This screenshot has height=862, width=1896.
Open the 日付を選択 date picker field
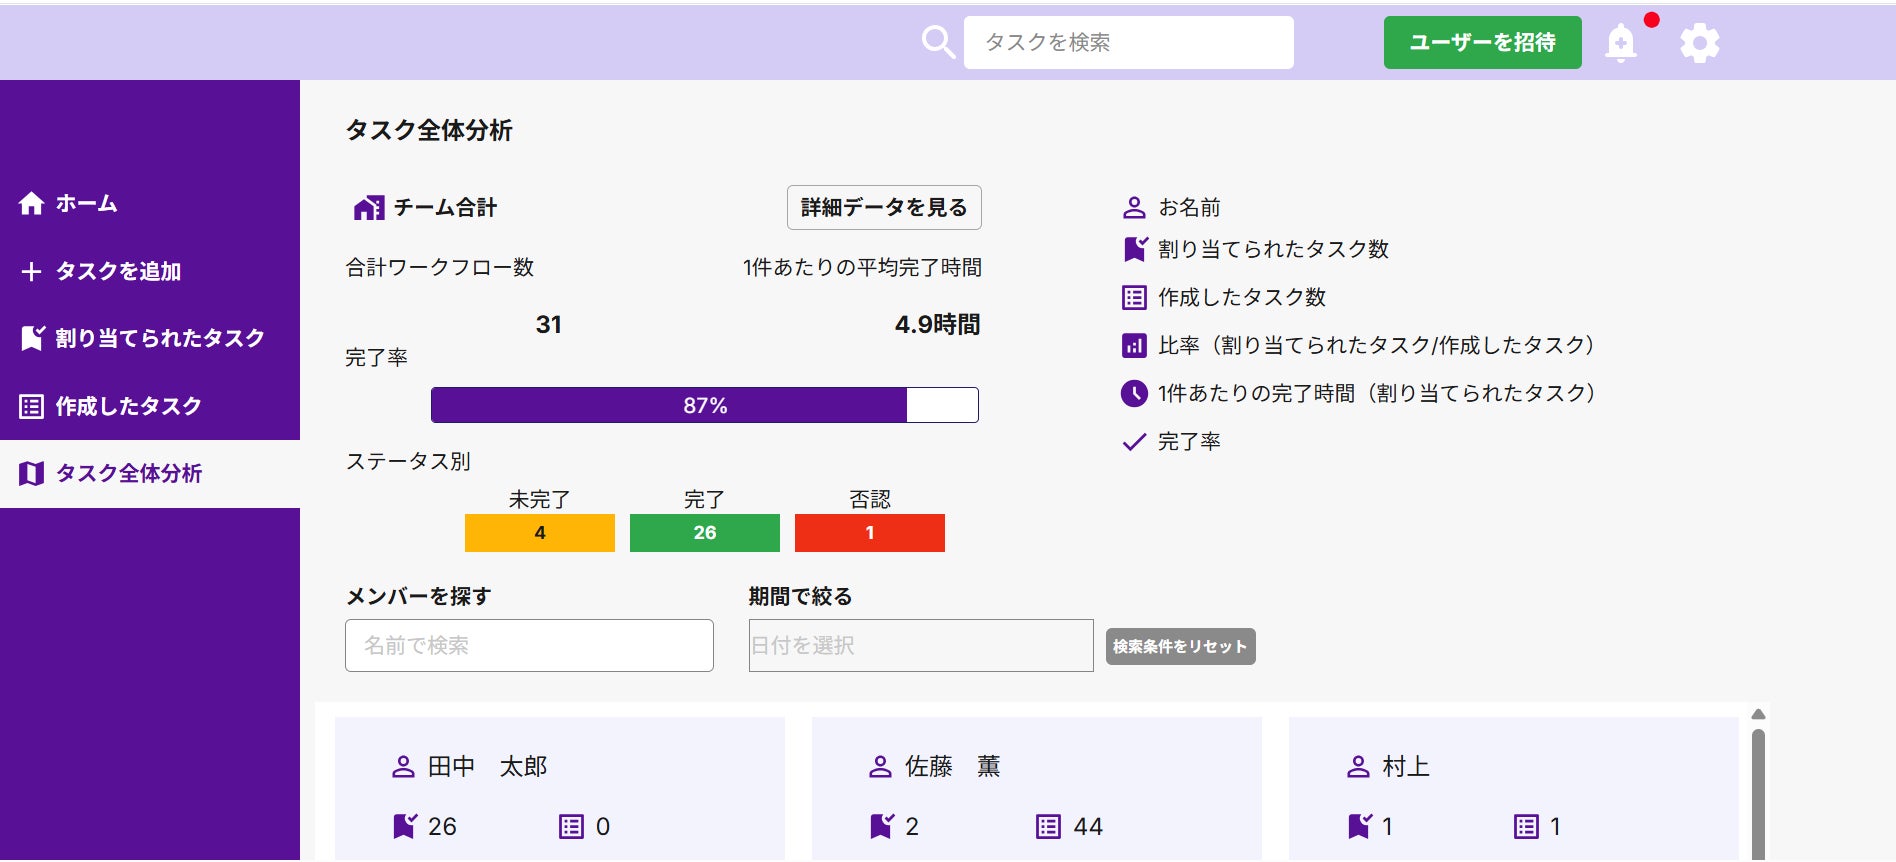[x=920, y=645]
